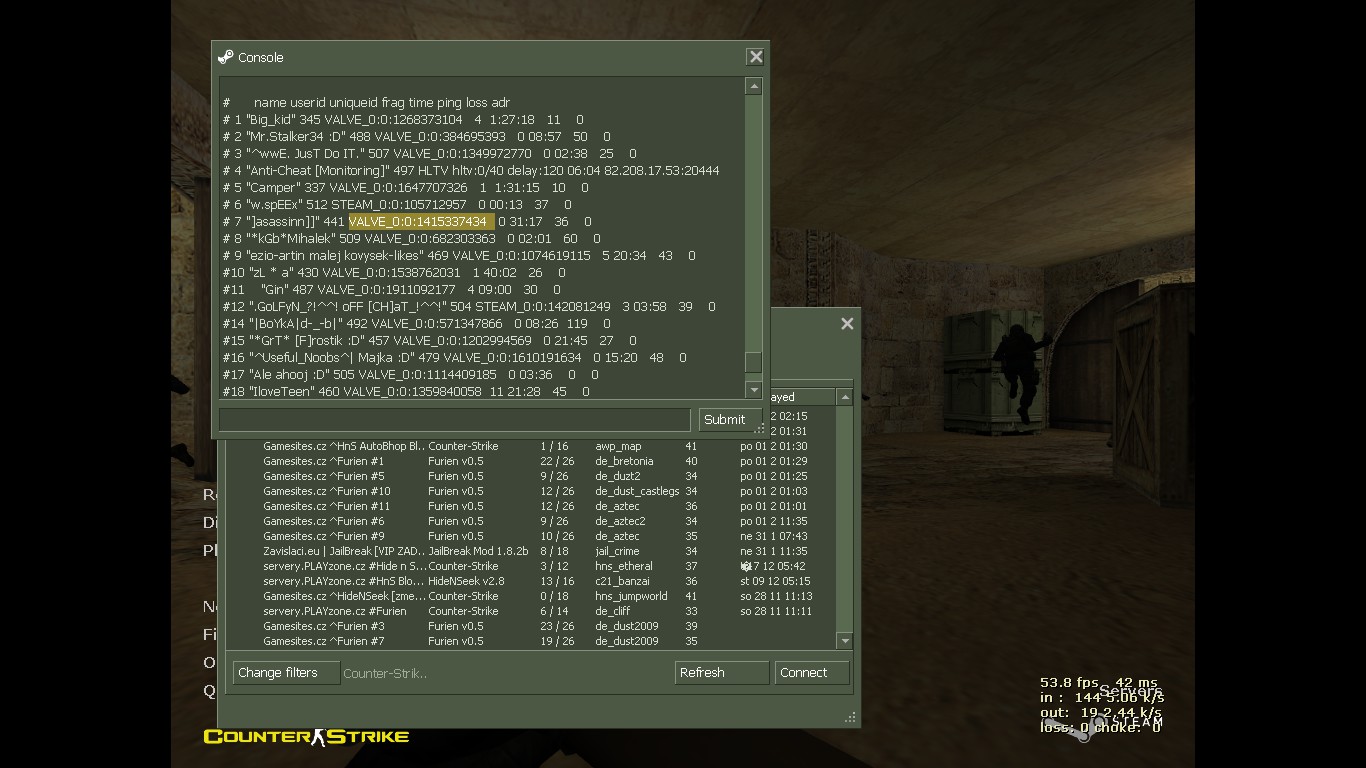Select Gamesites.cz ^Furien #1 server row

[x=537, y=461]
